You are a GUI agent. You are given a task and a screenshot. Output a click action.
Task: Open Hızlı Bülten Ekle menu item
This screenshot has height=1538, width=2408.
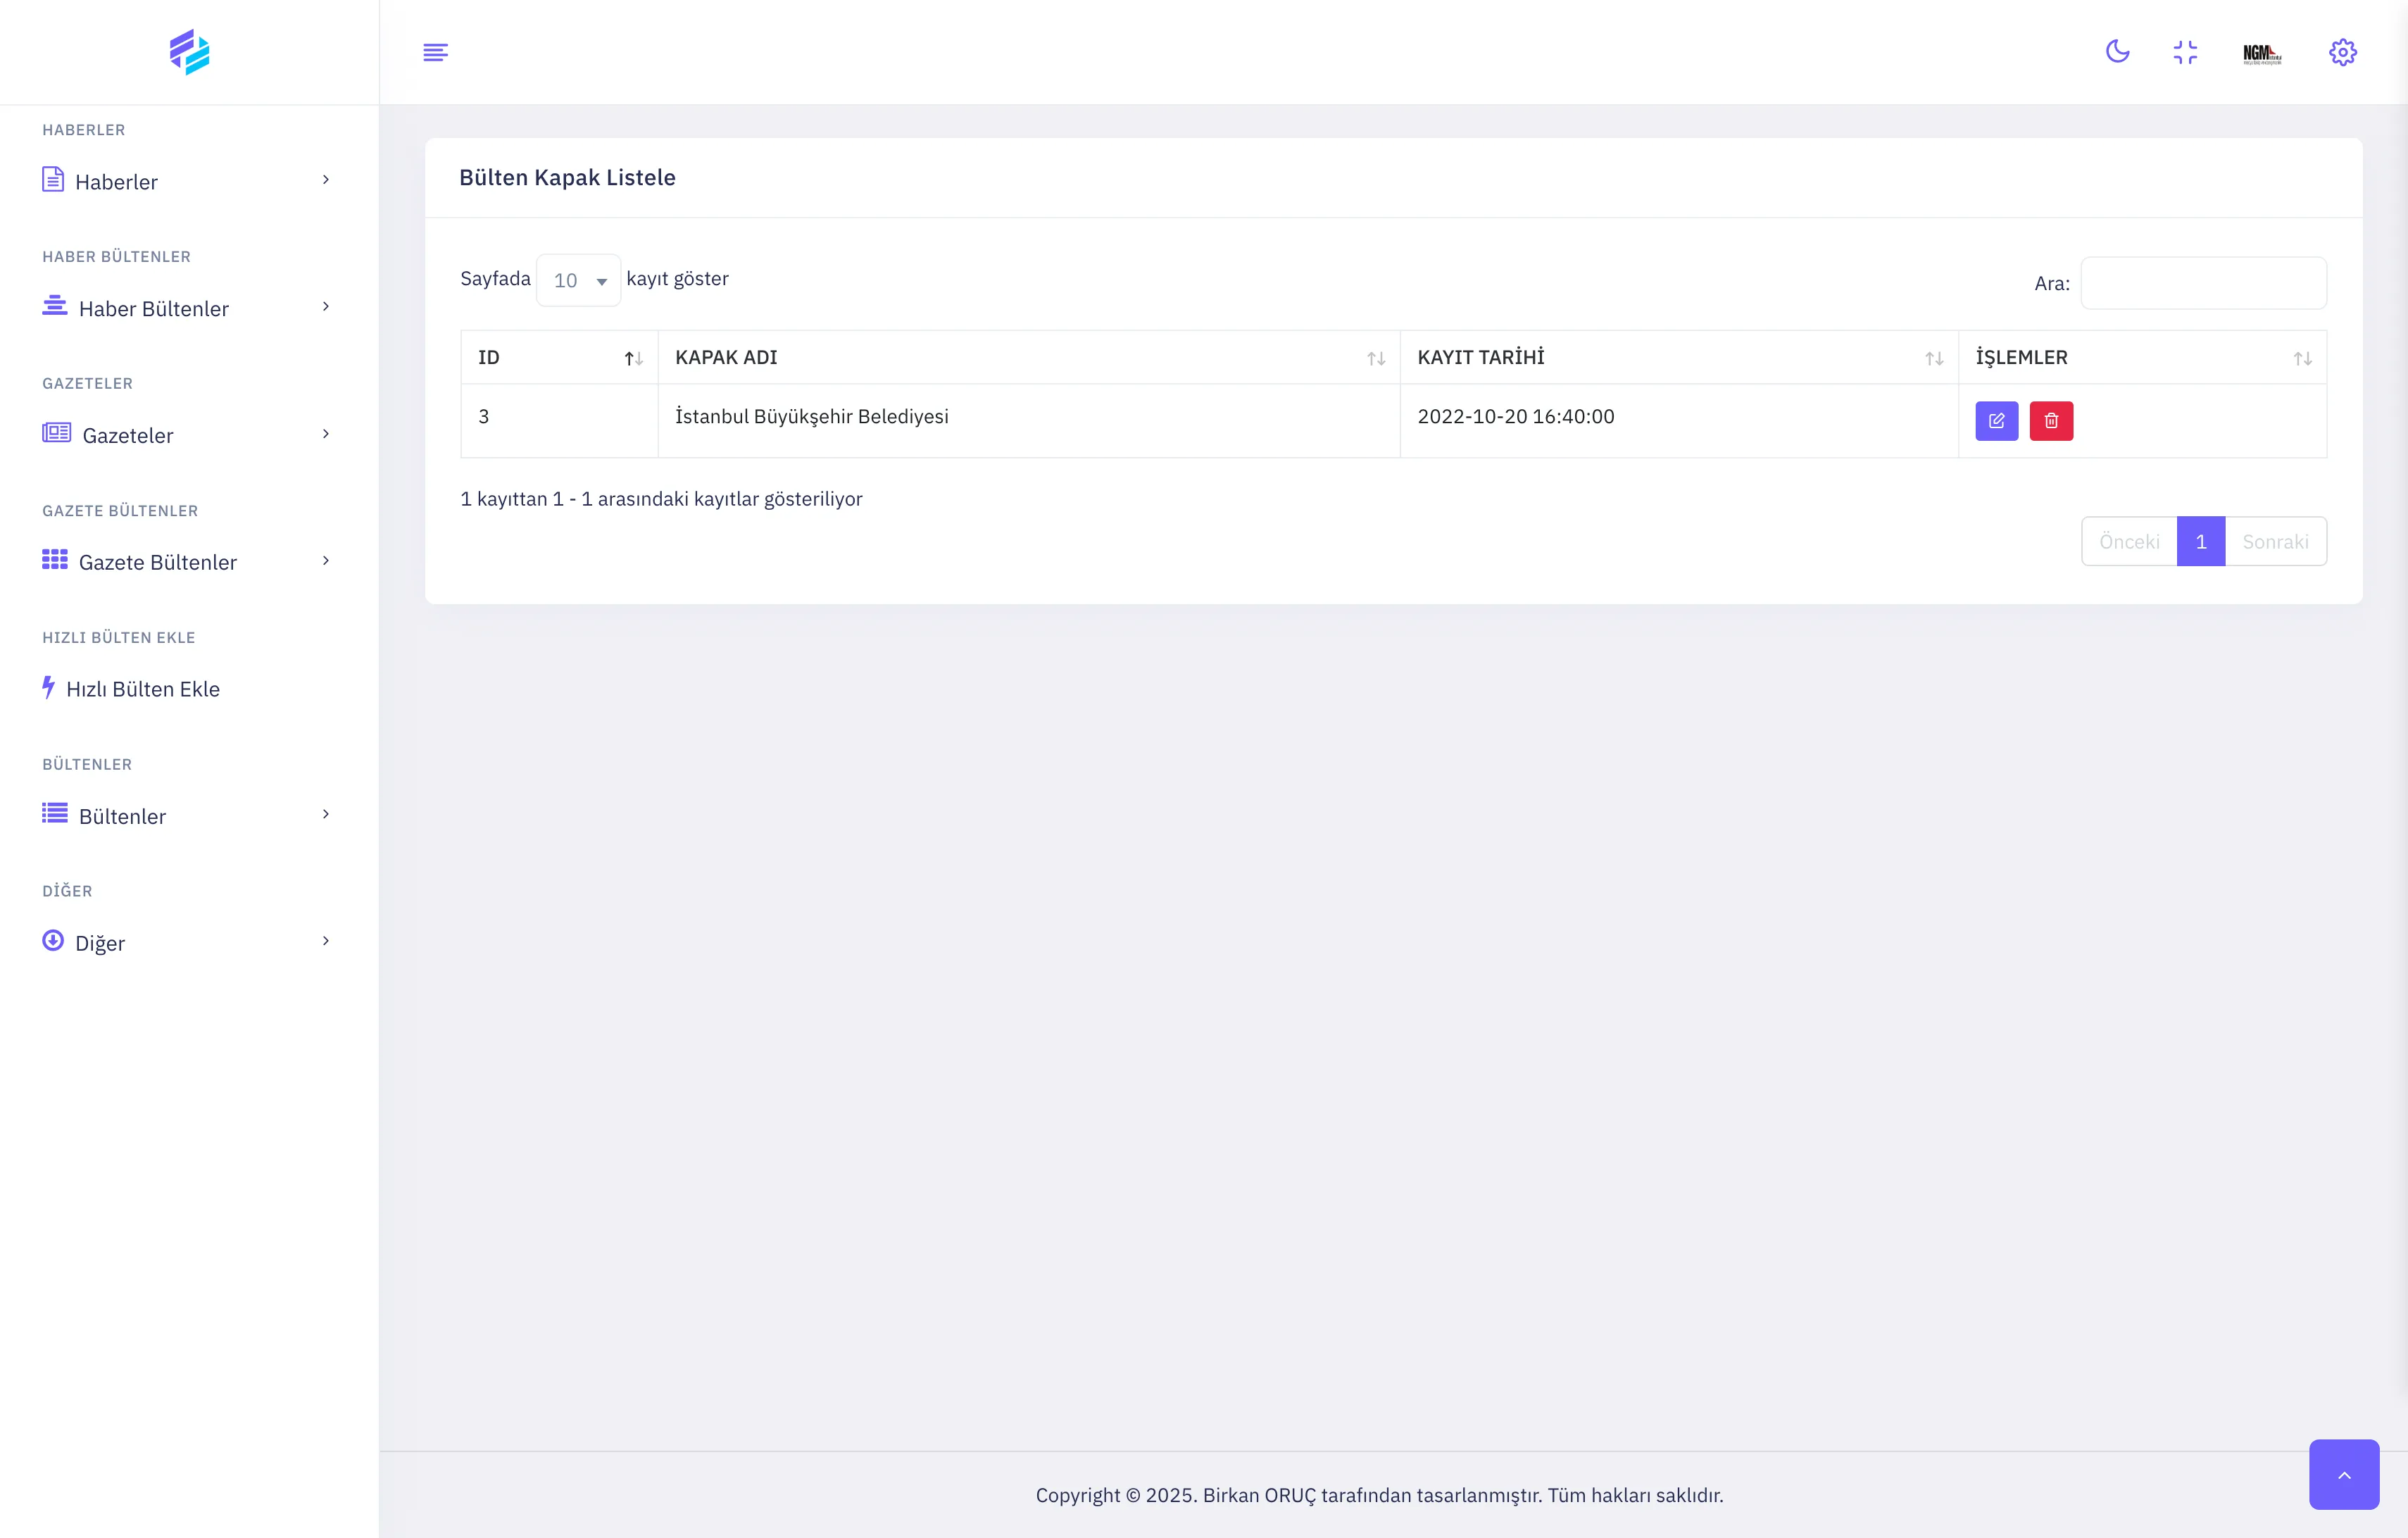coord(142,689)
